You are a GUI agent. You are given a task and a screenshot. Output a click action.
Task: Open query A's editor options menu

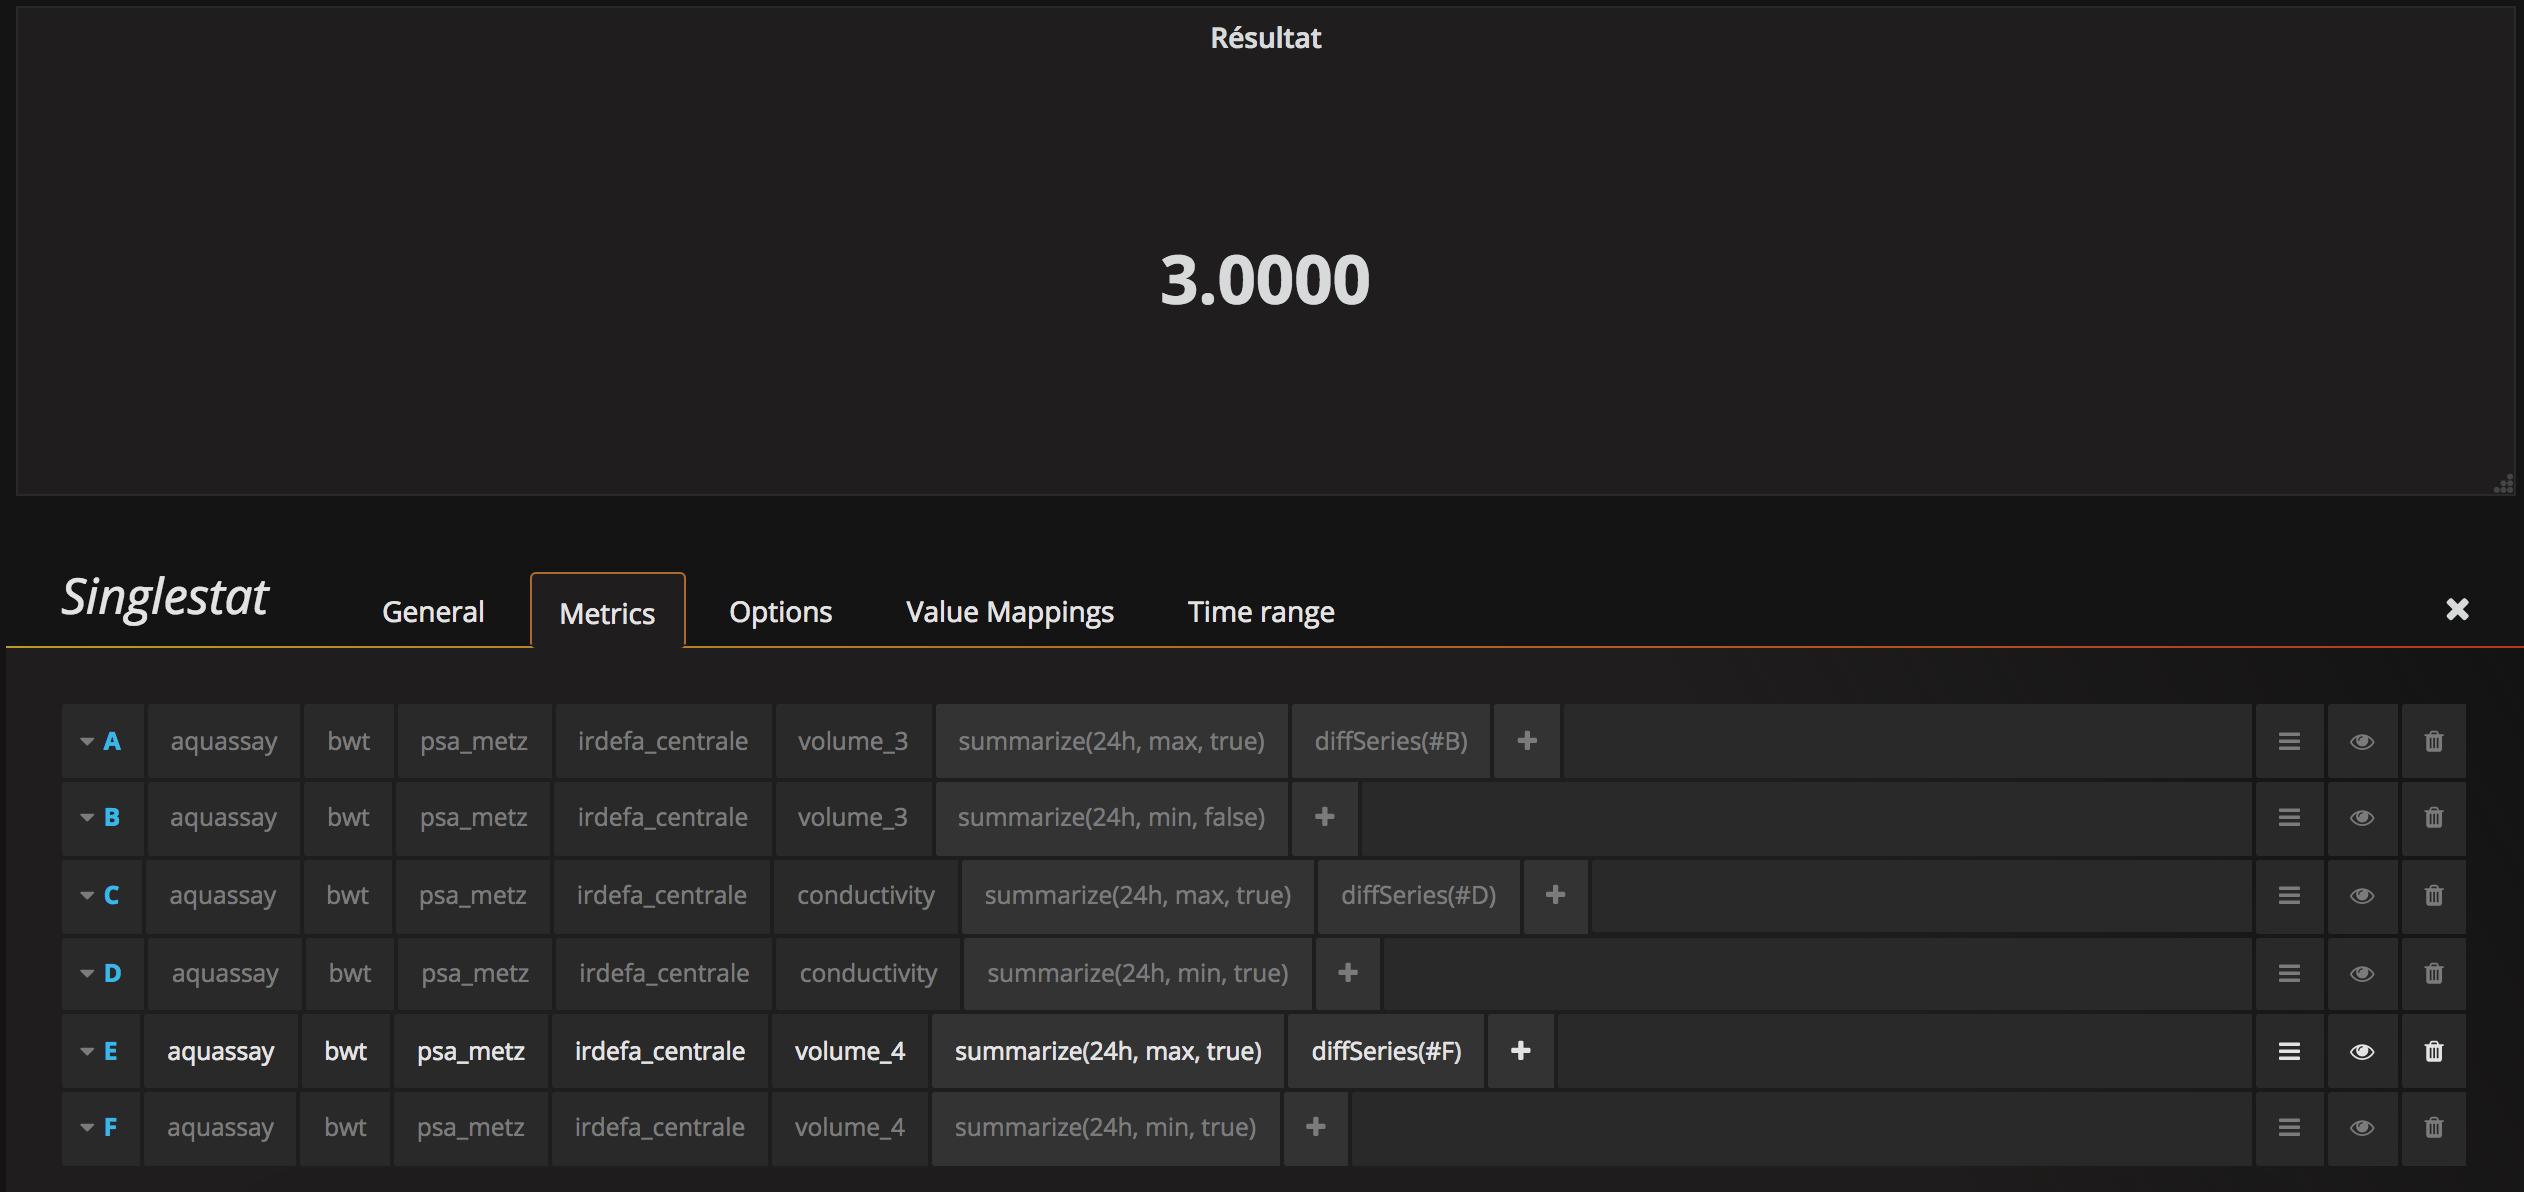2289,741
